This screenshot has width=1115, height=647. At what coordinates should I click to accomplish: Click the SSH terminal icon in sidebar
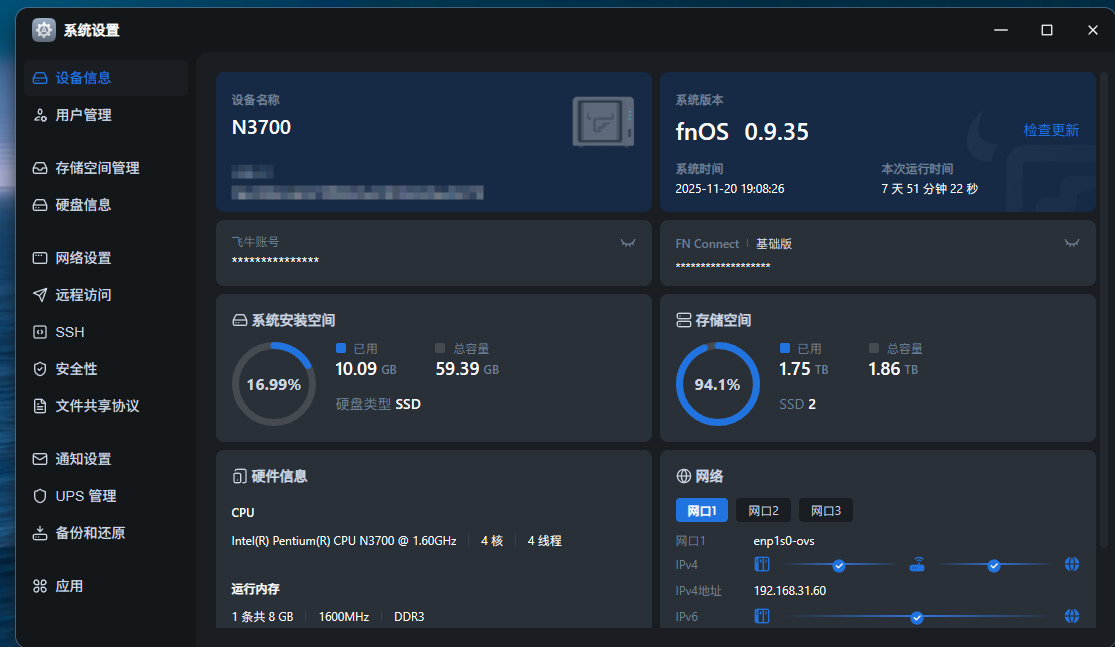pos(40,332)
